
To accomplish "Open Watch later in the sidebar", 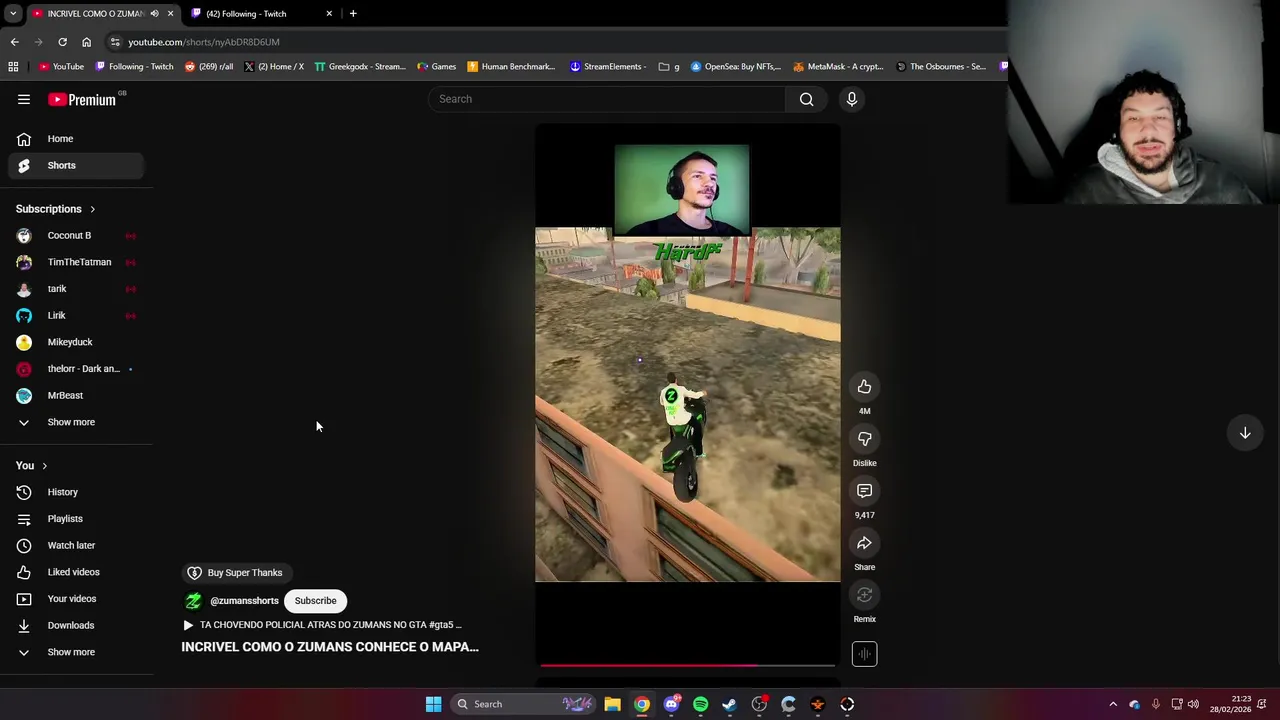I will 76,545.
